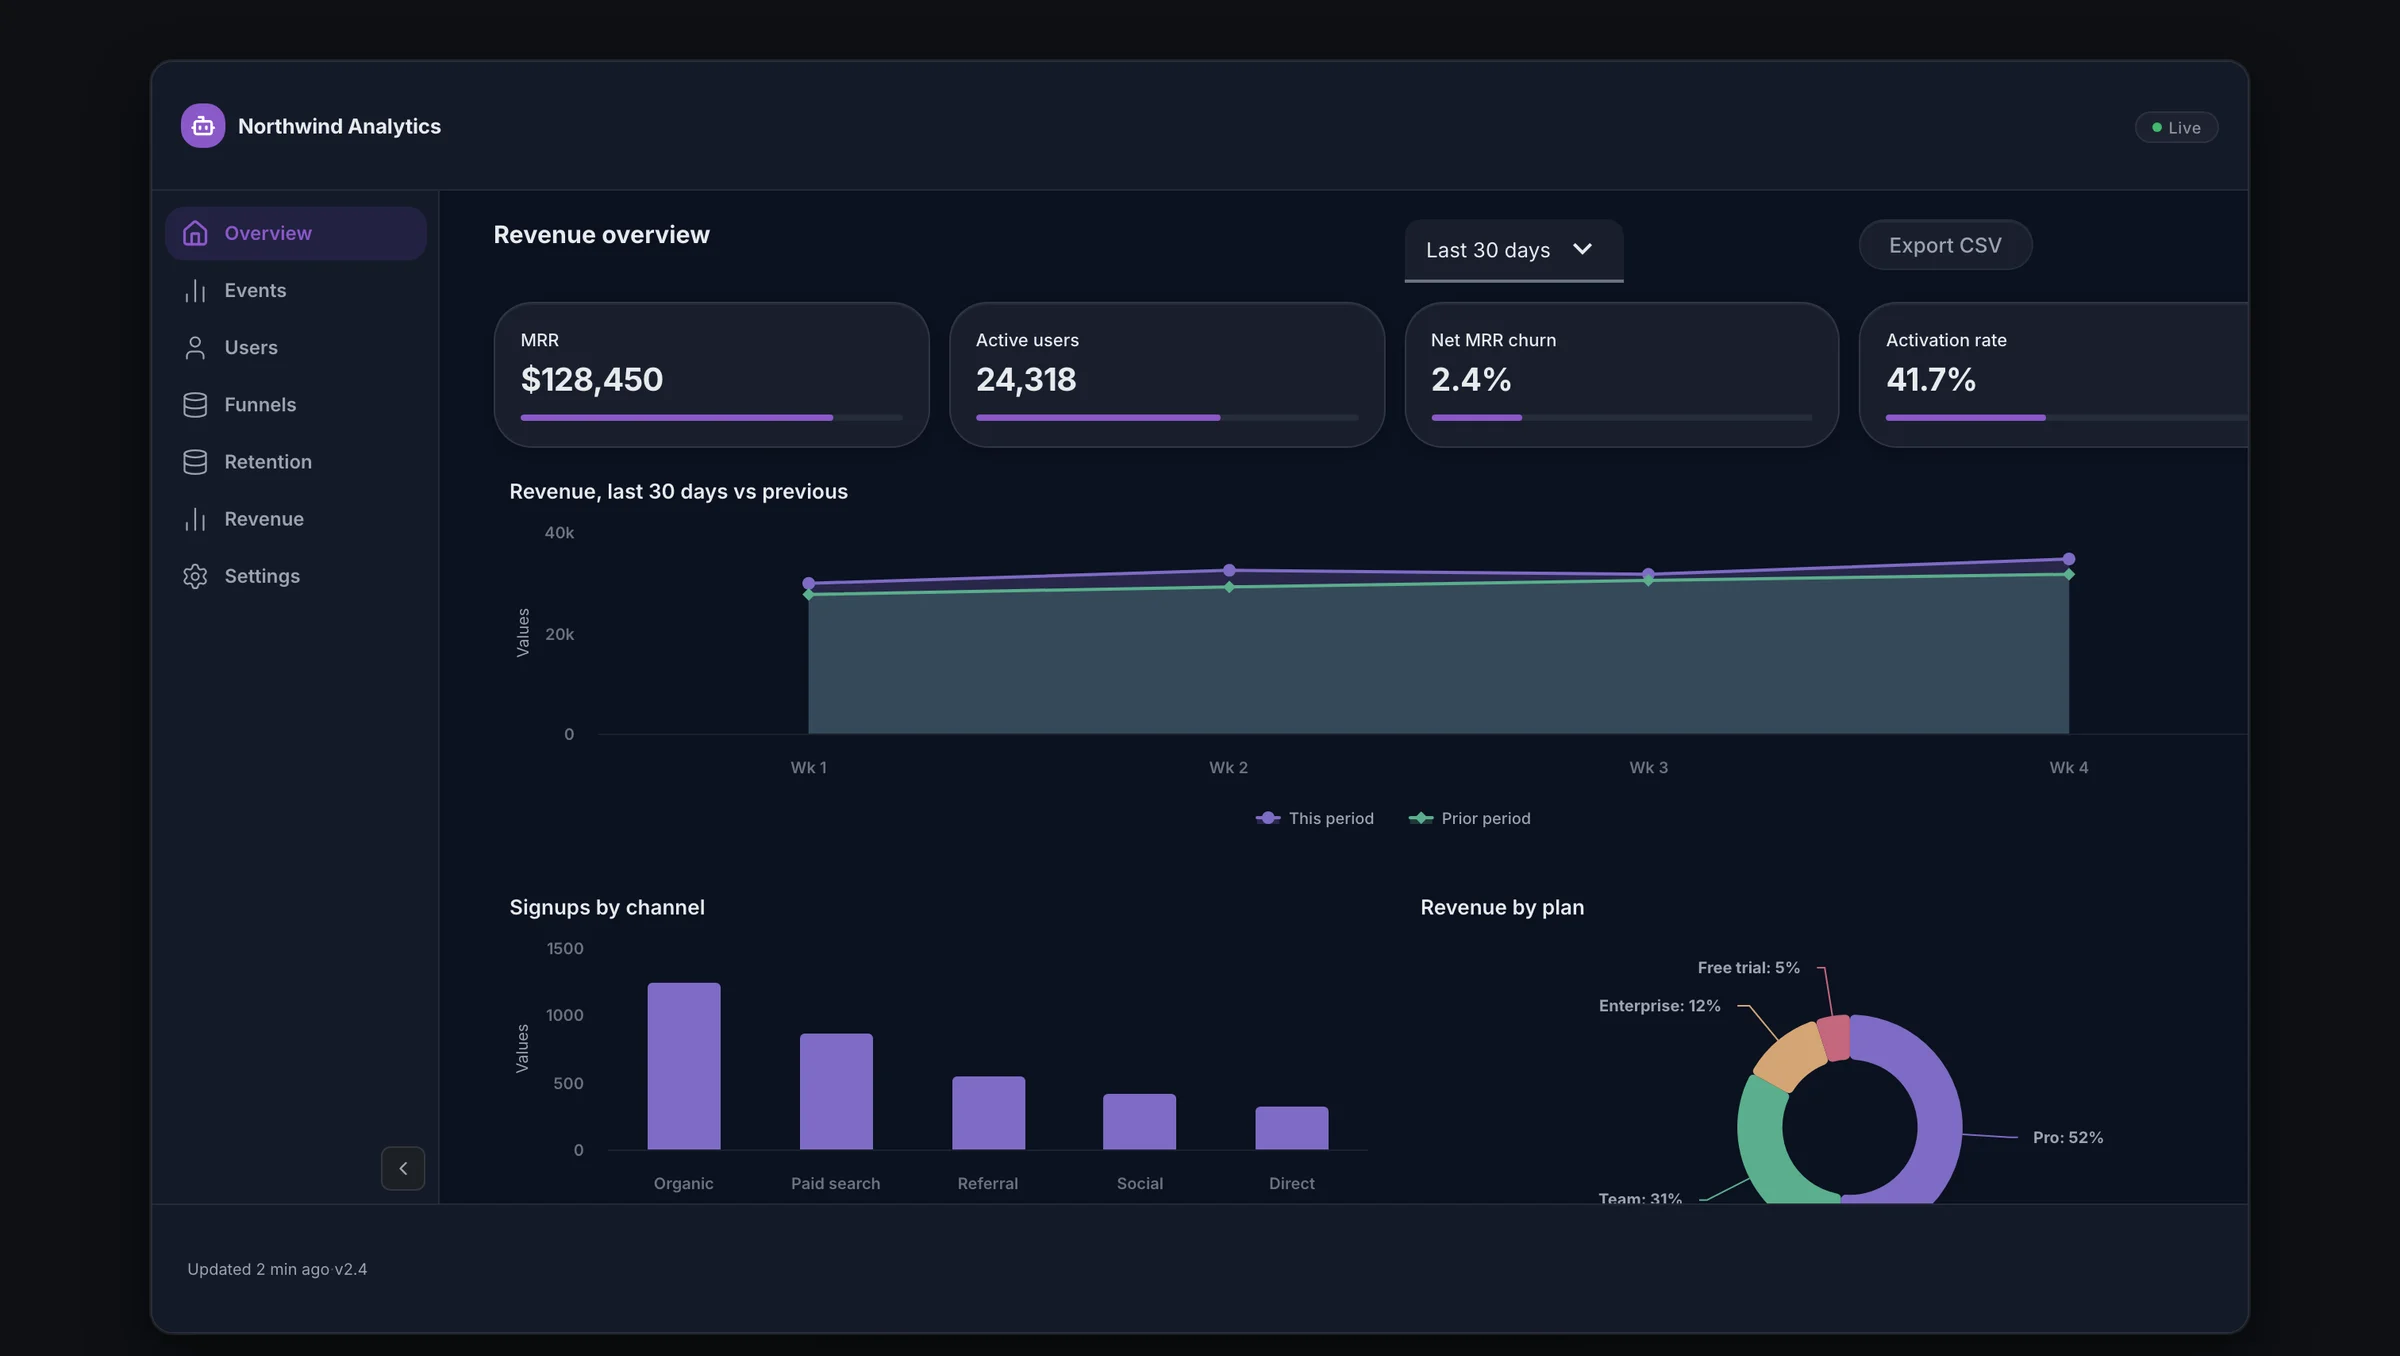Click the pink Free trial donut segment
The width and height of the screenshot is (2400, 1356).
(1834, 1038)
